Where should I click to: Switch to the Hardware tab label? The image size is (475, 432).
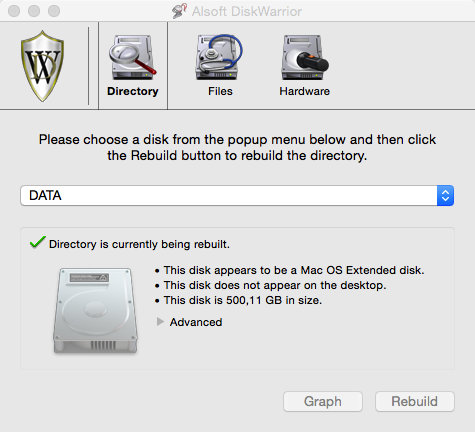[305, 91]
